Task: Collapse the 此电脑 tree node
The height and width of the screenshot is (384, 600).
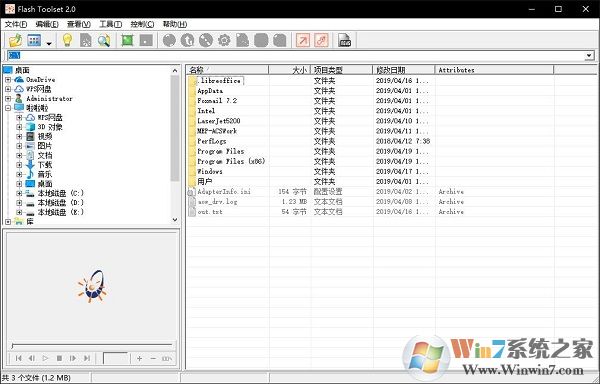Action: click(x=8, y=108)
